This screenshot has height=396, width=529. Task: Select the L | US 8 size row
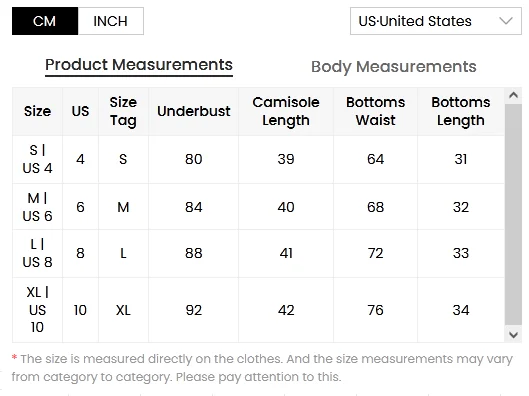pyautogui.click(x=258, y=254)
